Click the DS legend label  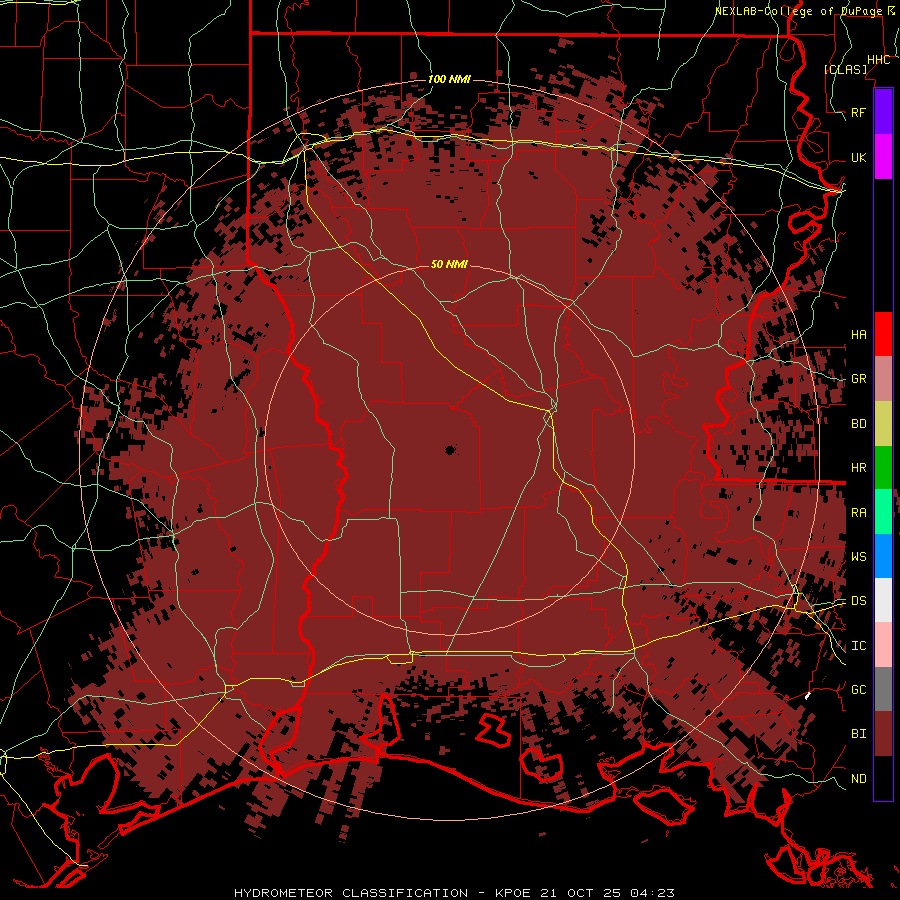coord(858,601)
